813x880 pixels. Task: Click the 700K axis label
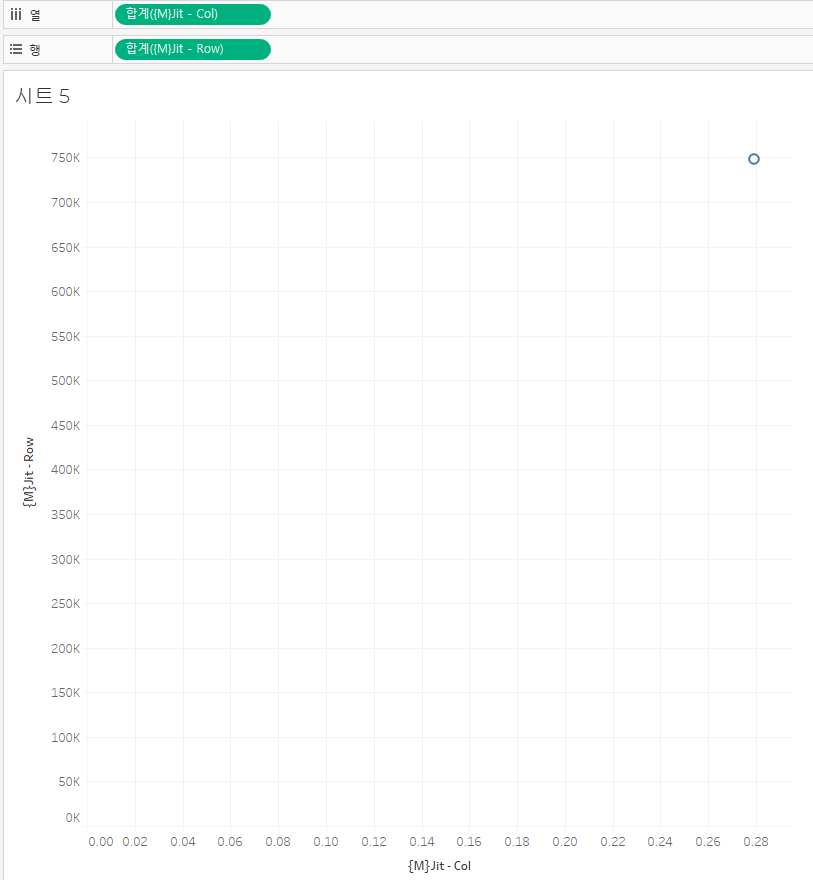66,203
